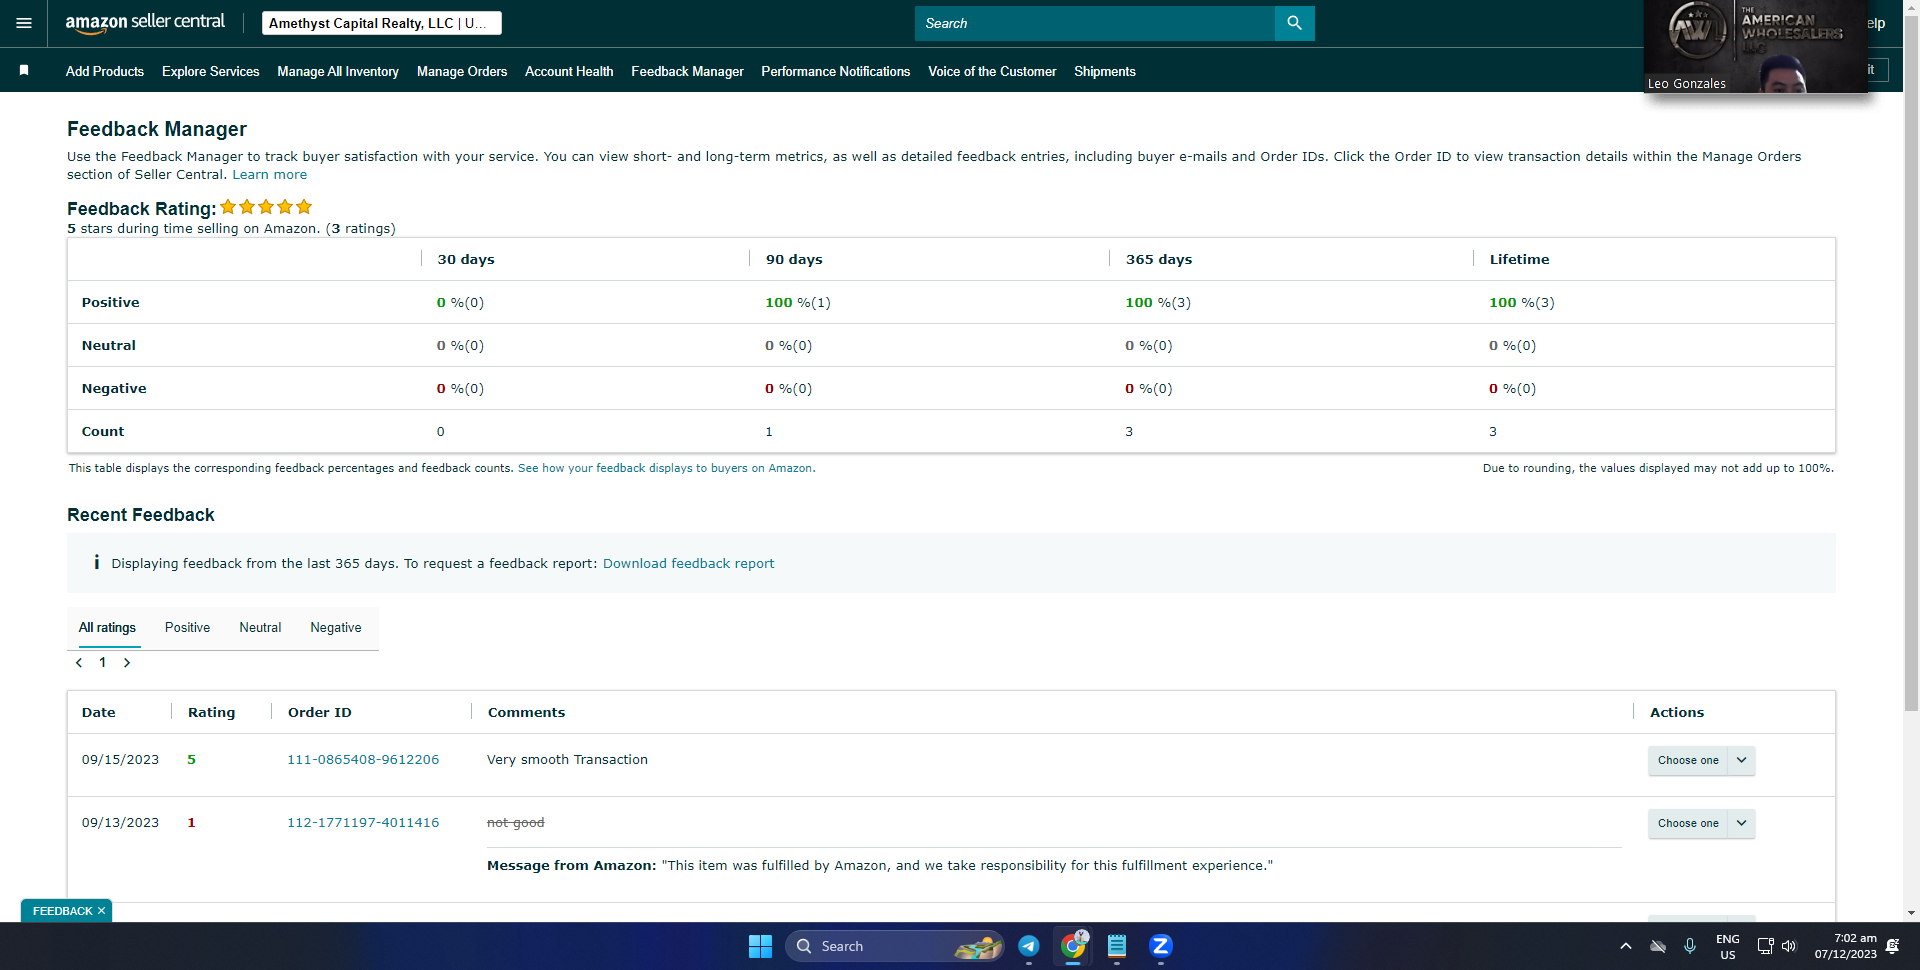Click the OneDrive cloud tray icon

tap(1658, 946)
